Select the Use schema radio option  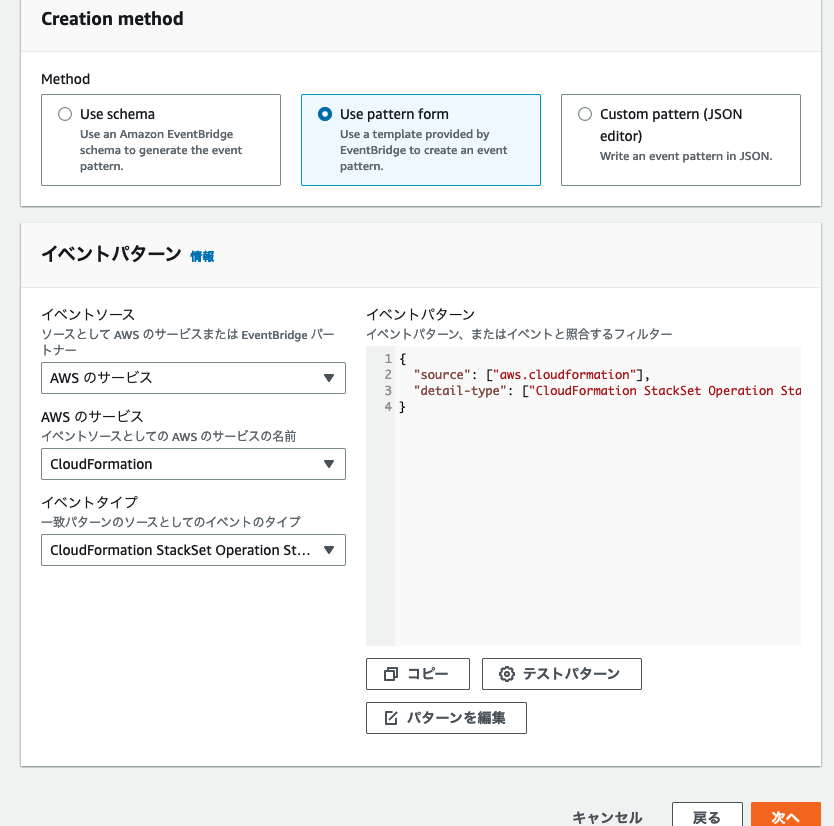click(x=65, y=114)
